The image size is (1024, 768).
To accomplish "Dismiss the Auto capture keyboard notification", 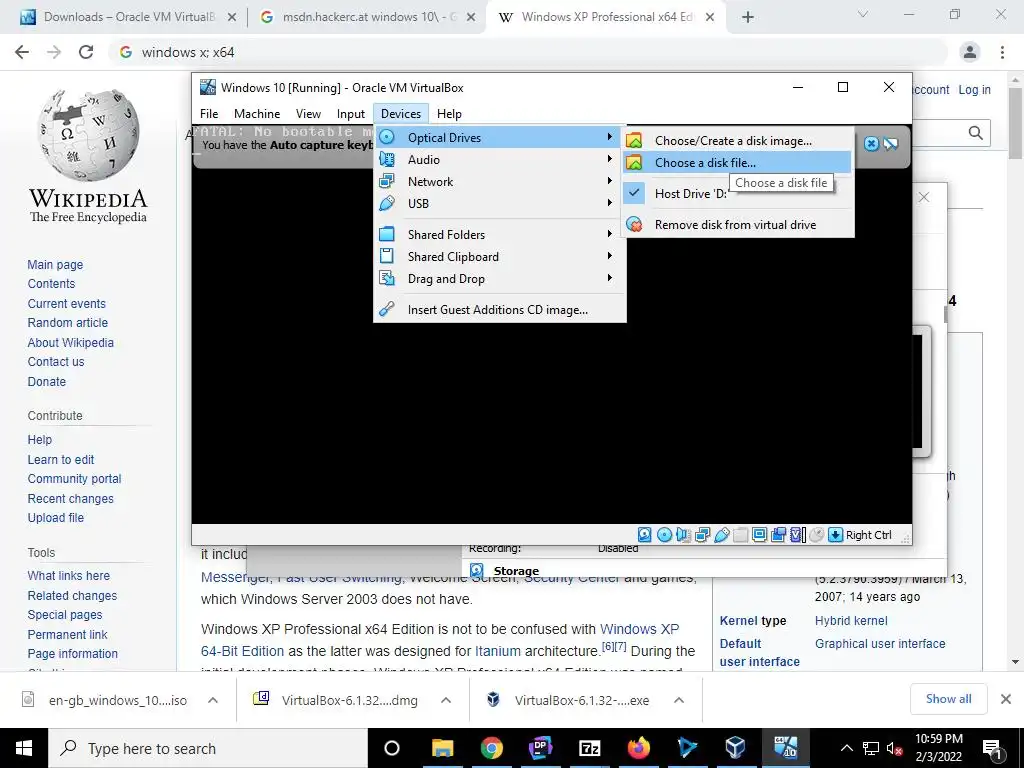I will (x=871, y=144).
